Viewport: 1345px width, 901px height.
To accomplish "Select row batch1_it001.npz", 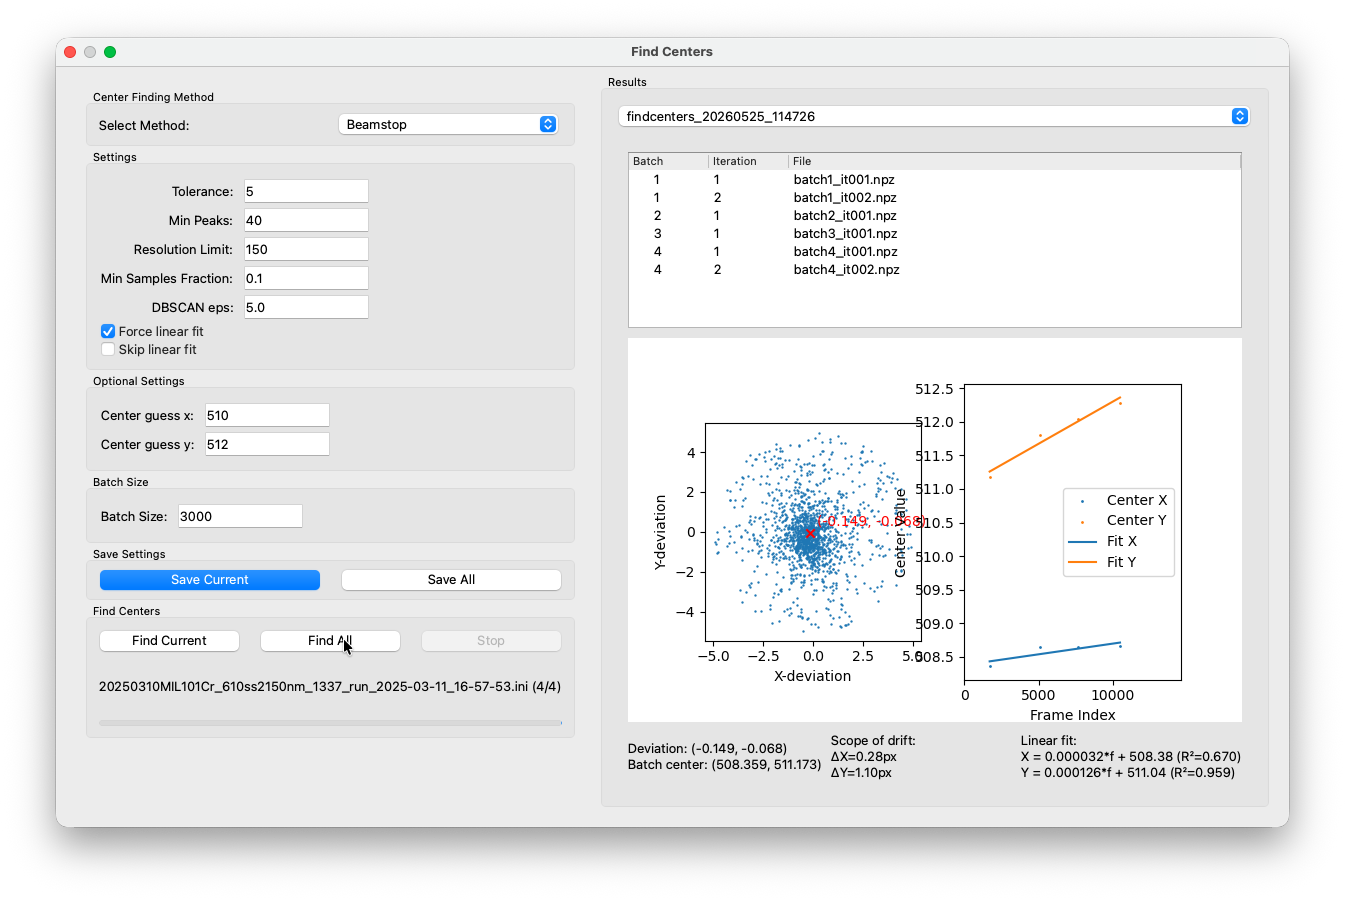I will [934, 180].
